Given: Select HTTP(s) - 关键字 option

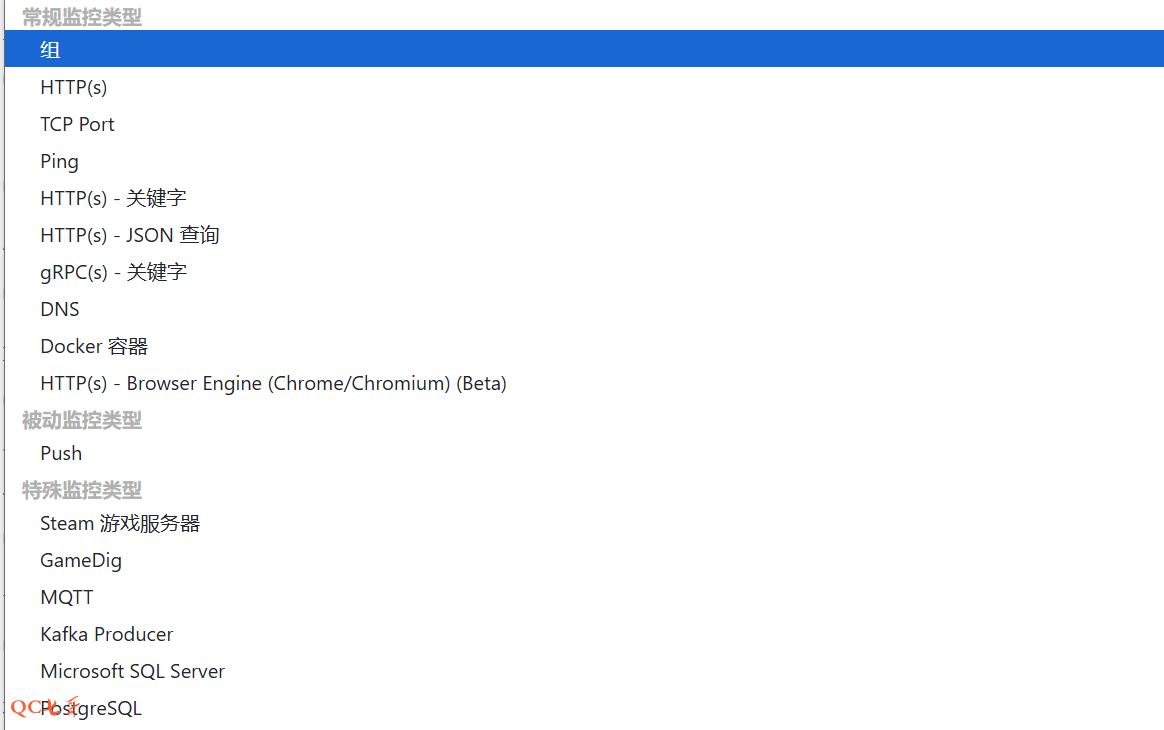Looking at the screenshot, I should (113, 198).
